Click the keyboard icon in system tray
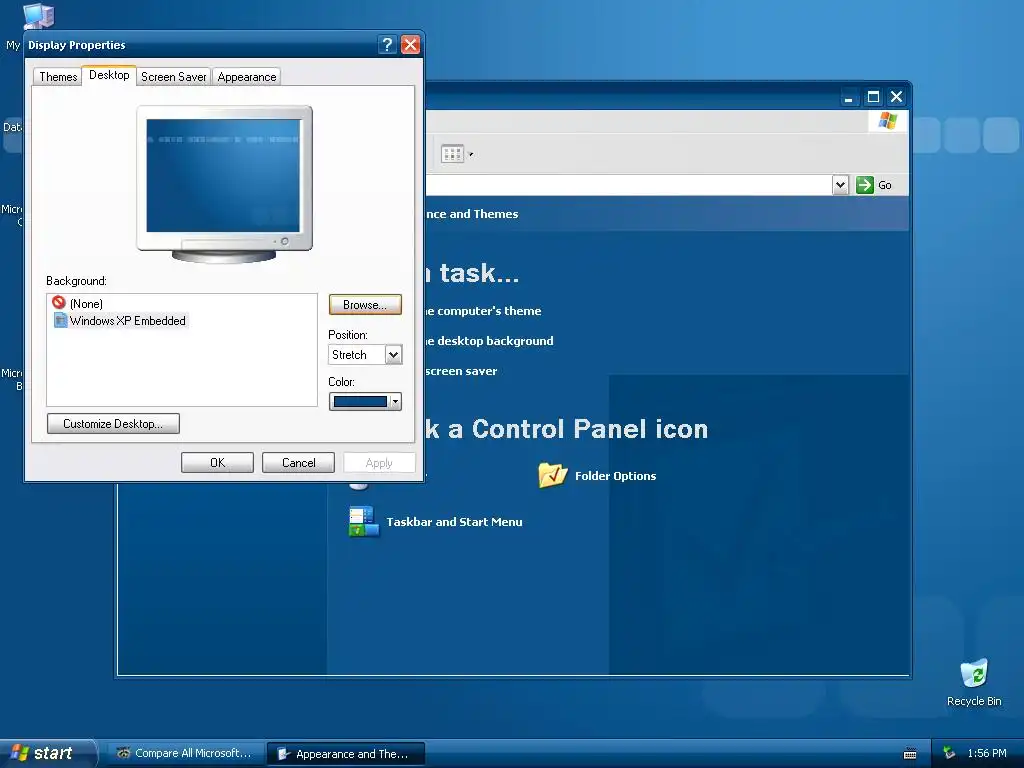Screen dimensions: 1024x768 [x=910, y=754]
